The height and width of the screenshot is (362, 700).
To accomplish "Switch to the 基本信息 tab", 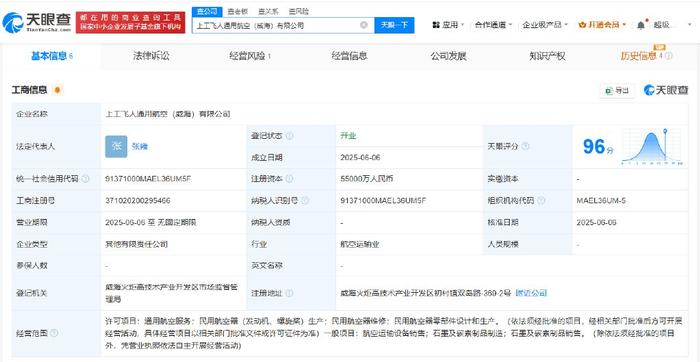I will pyautogui.click(x=51, y=56).
